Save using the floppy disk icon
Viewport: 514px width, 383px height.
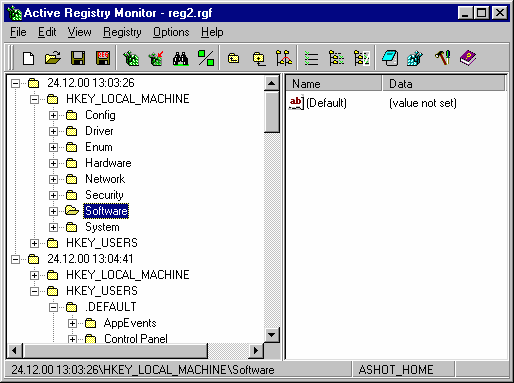pyautogui.click(x=78, y=58)
